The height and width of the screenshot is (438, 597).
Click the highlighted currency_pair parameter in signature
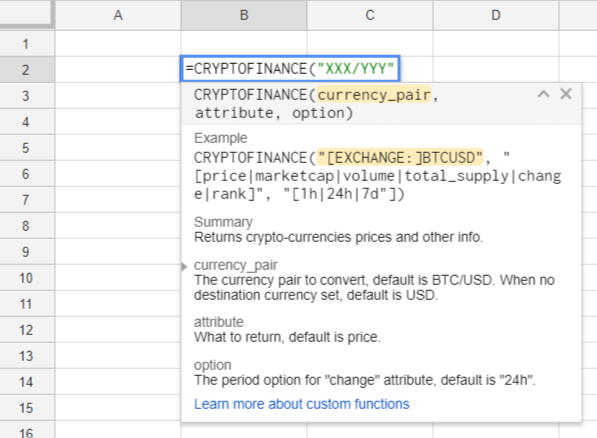(x=374, y=95)
